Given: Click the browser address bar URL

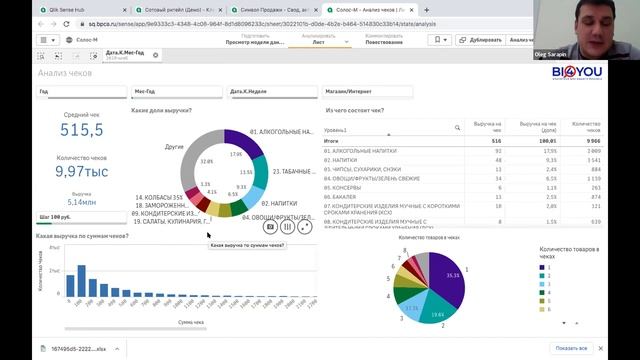Looking at the screenshot, I should [x=262, y=24].
